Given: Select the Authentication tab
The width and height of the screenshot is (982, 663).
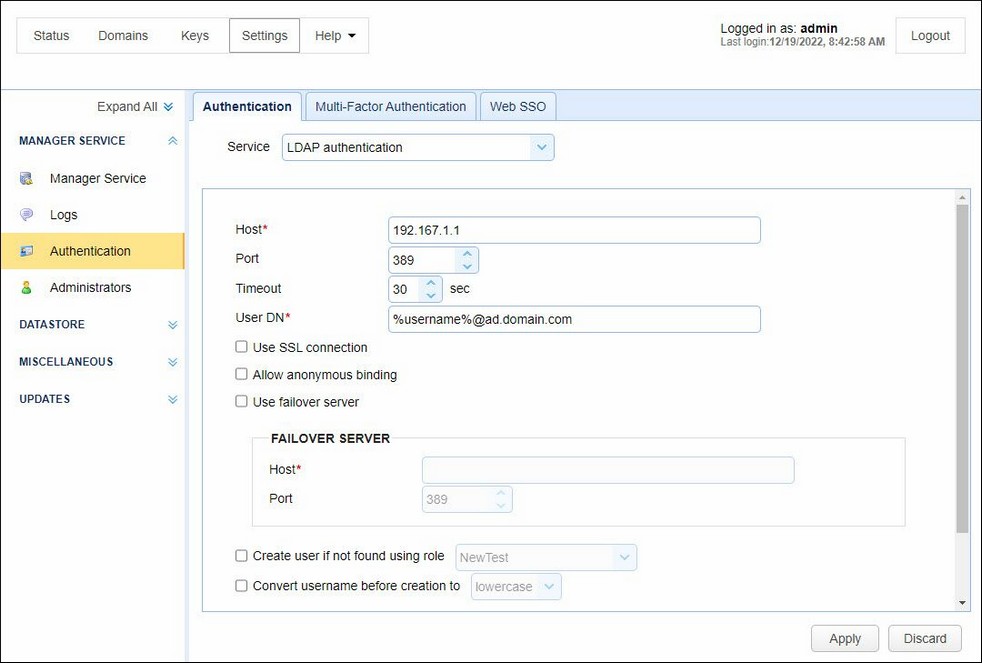Looking at the screenshot, I should [247, 106].
